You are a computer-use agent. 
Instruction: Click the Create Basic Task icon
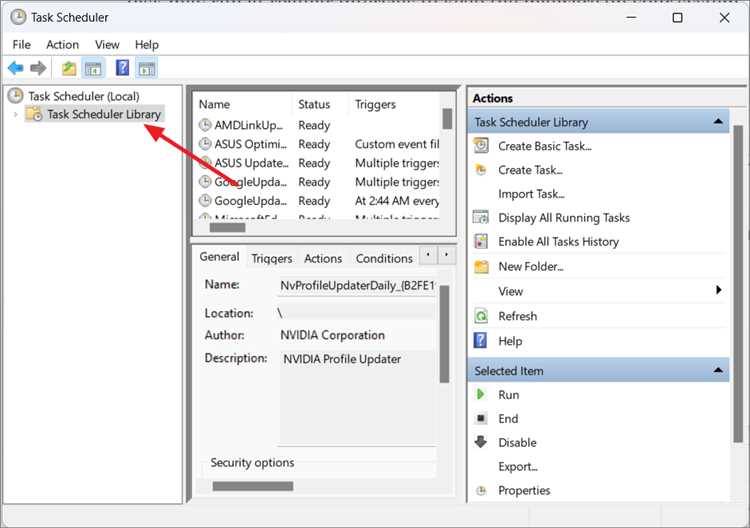[x=481, y=145]
